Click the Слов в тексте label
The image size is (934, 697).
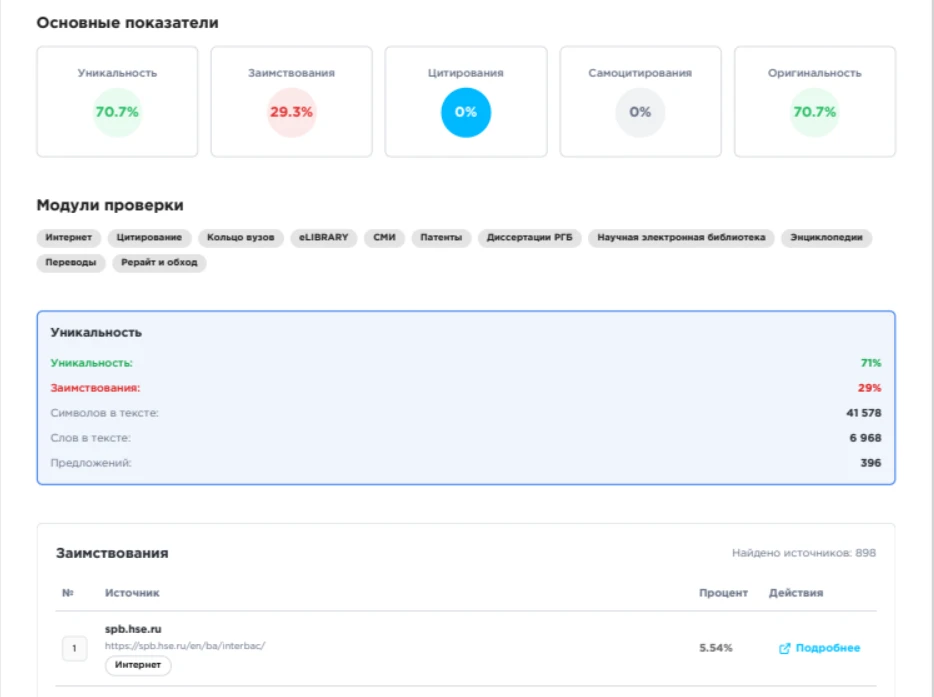pos(91,438)
